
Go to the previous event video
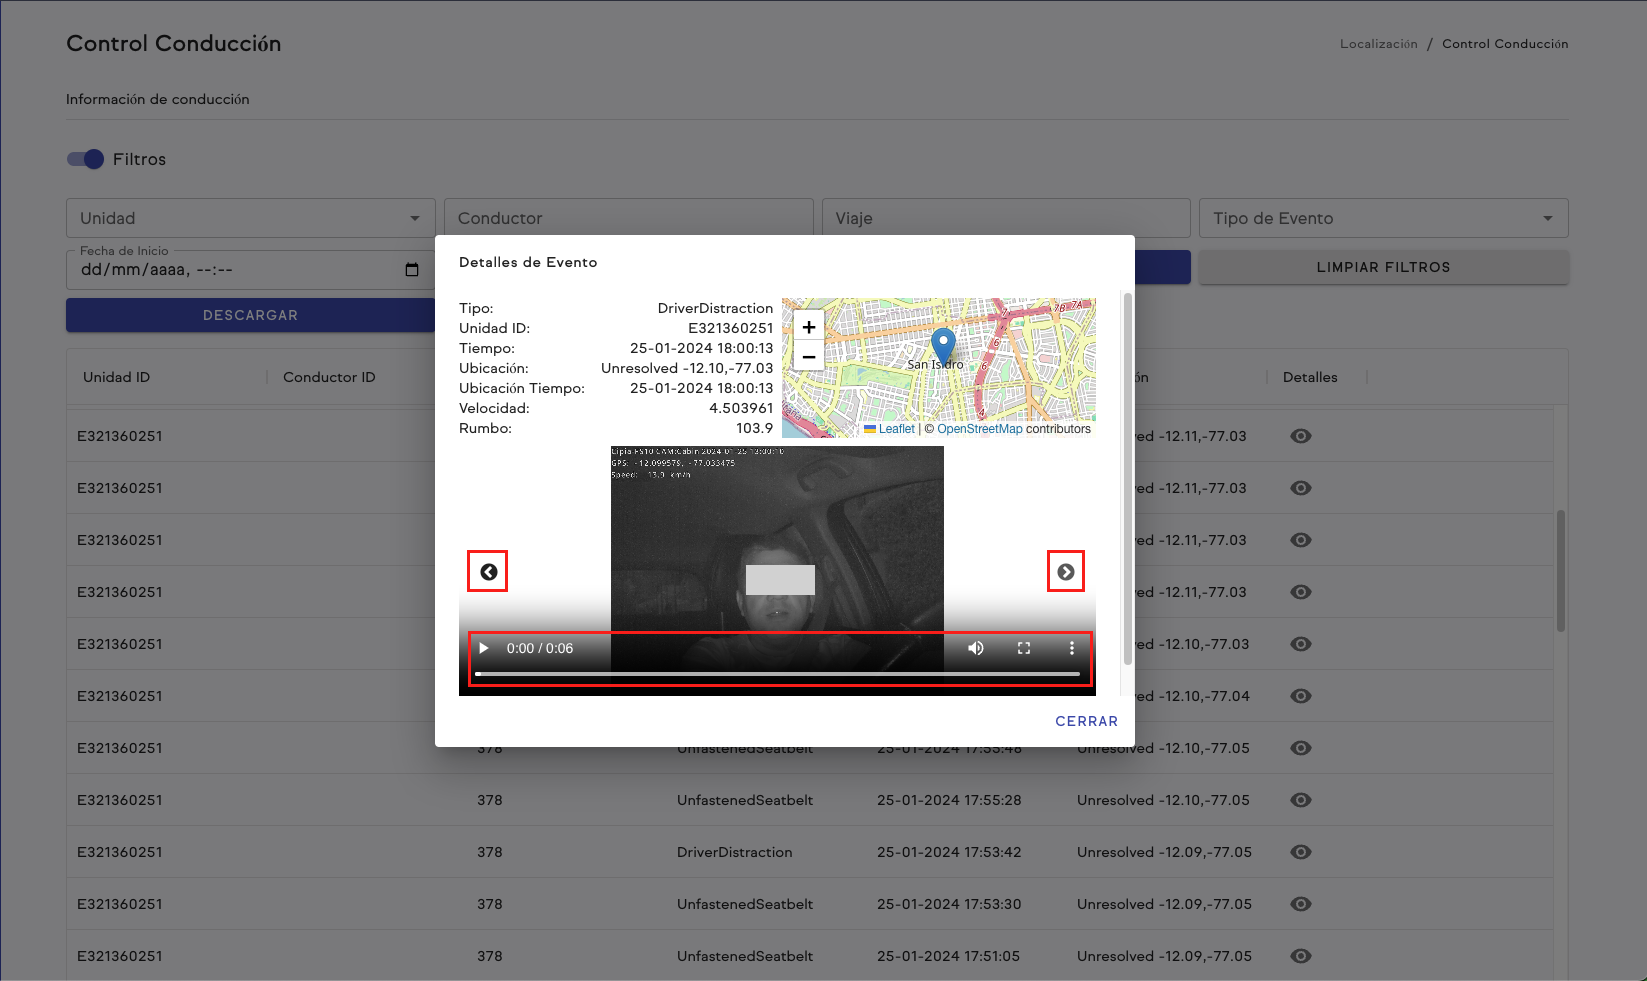pyautogui.click(x=488, y=571)
